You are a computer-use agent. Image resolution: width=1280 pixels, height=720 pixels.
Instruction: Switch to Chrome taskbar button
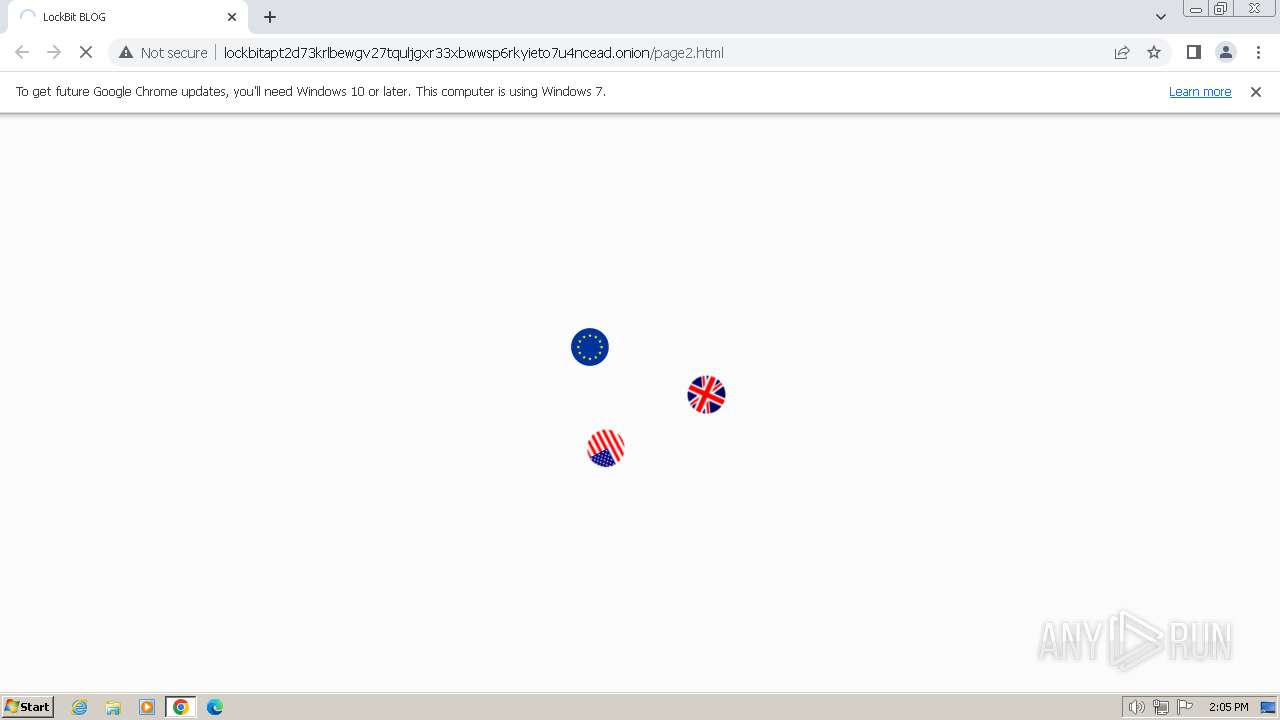click(181, 707)
